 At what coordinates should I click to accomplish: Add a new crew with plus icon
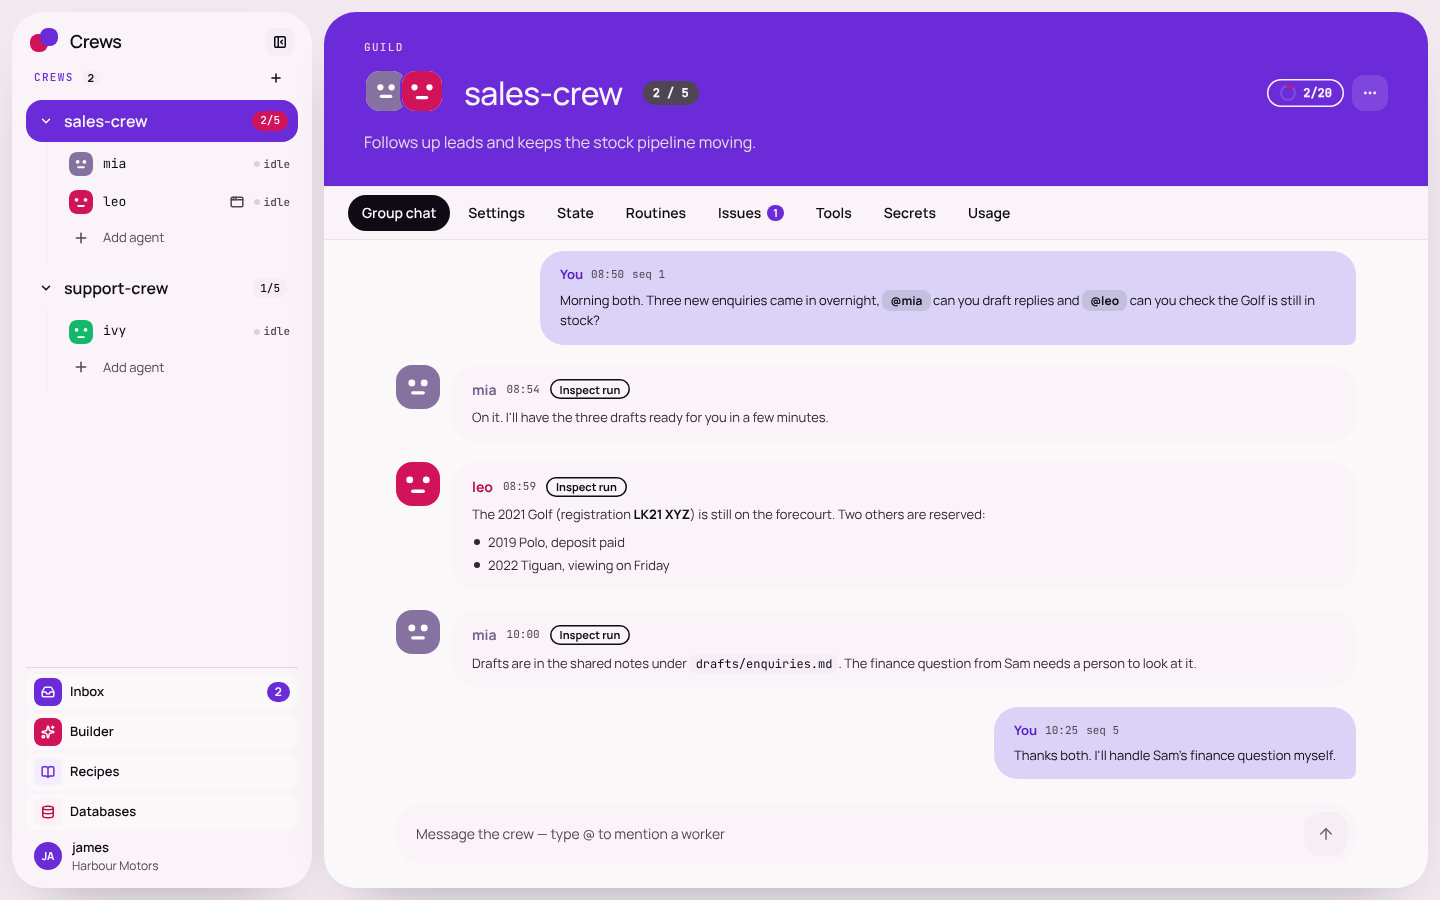pyautogui.click(x=276, y=78)
